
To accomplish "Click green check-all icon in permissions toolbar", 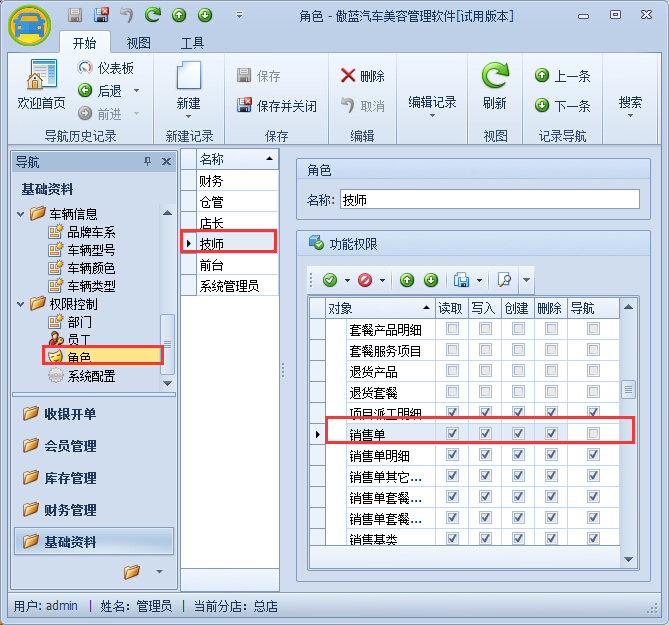I will pyautogui.click(x=330, y=280).
